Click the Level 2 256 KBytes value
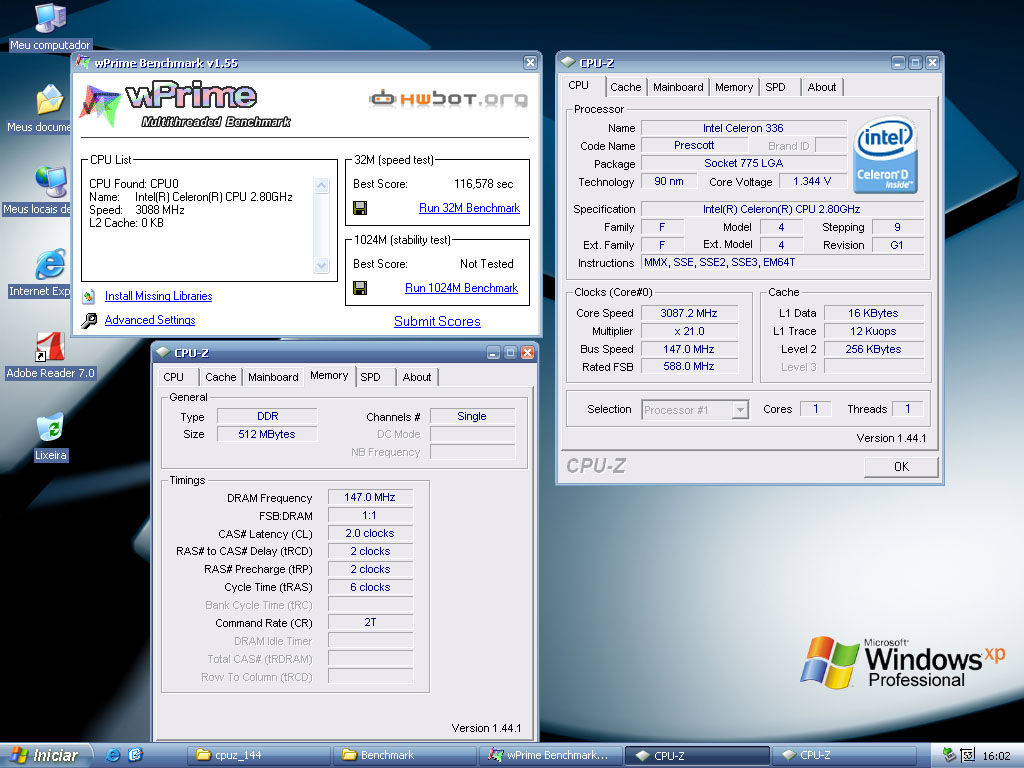The height and width of the screenshot is (768, 1024). tap(873, 349)
